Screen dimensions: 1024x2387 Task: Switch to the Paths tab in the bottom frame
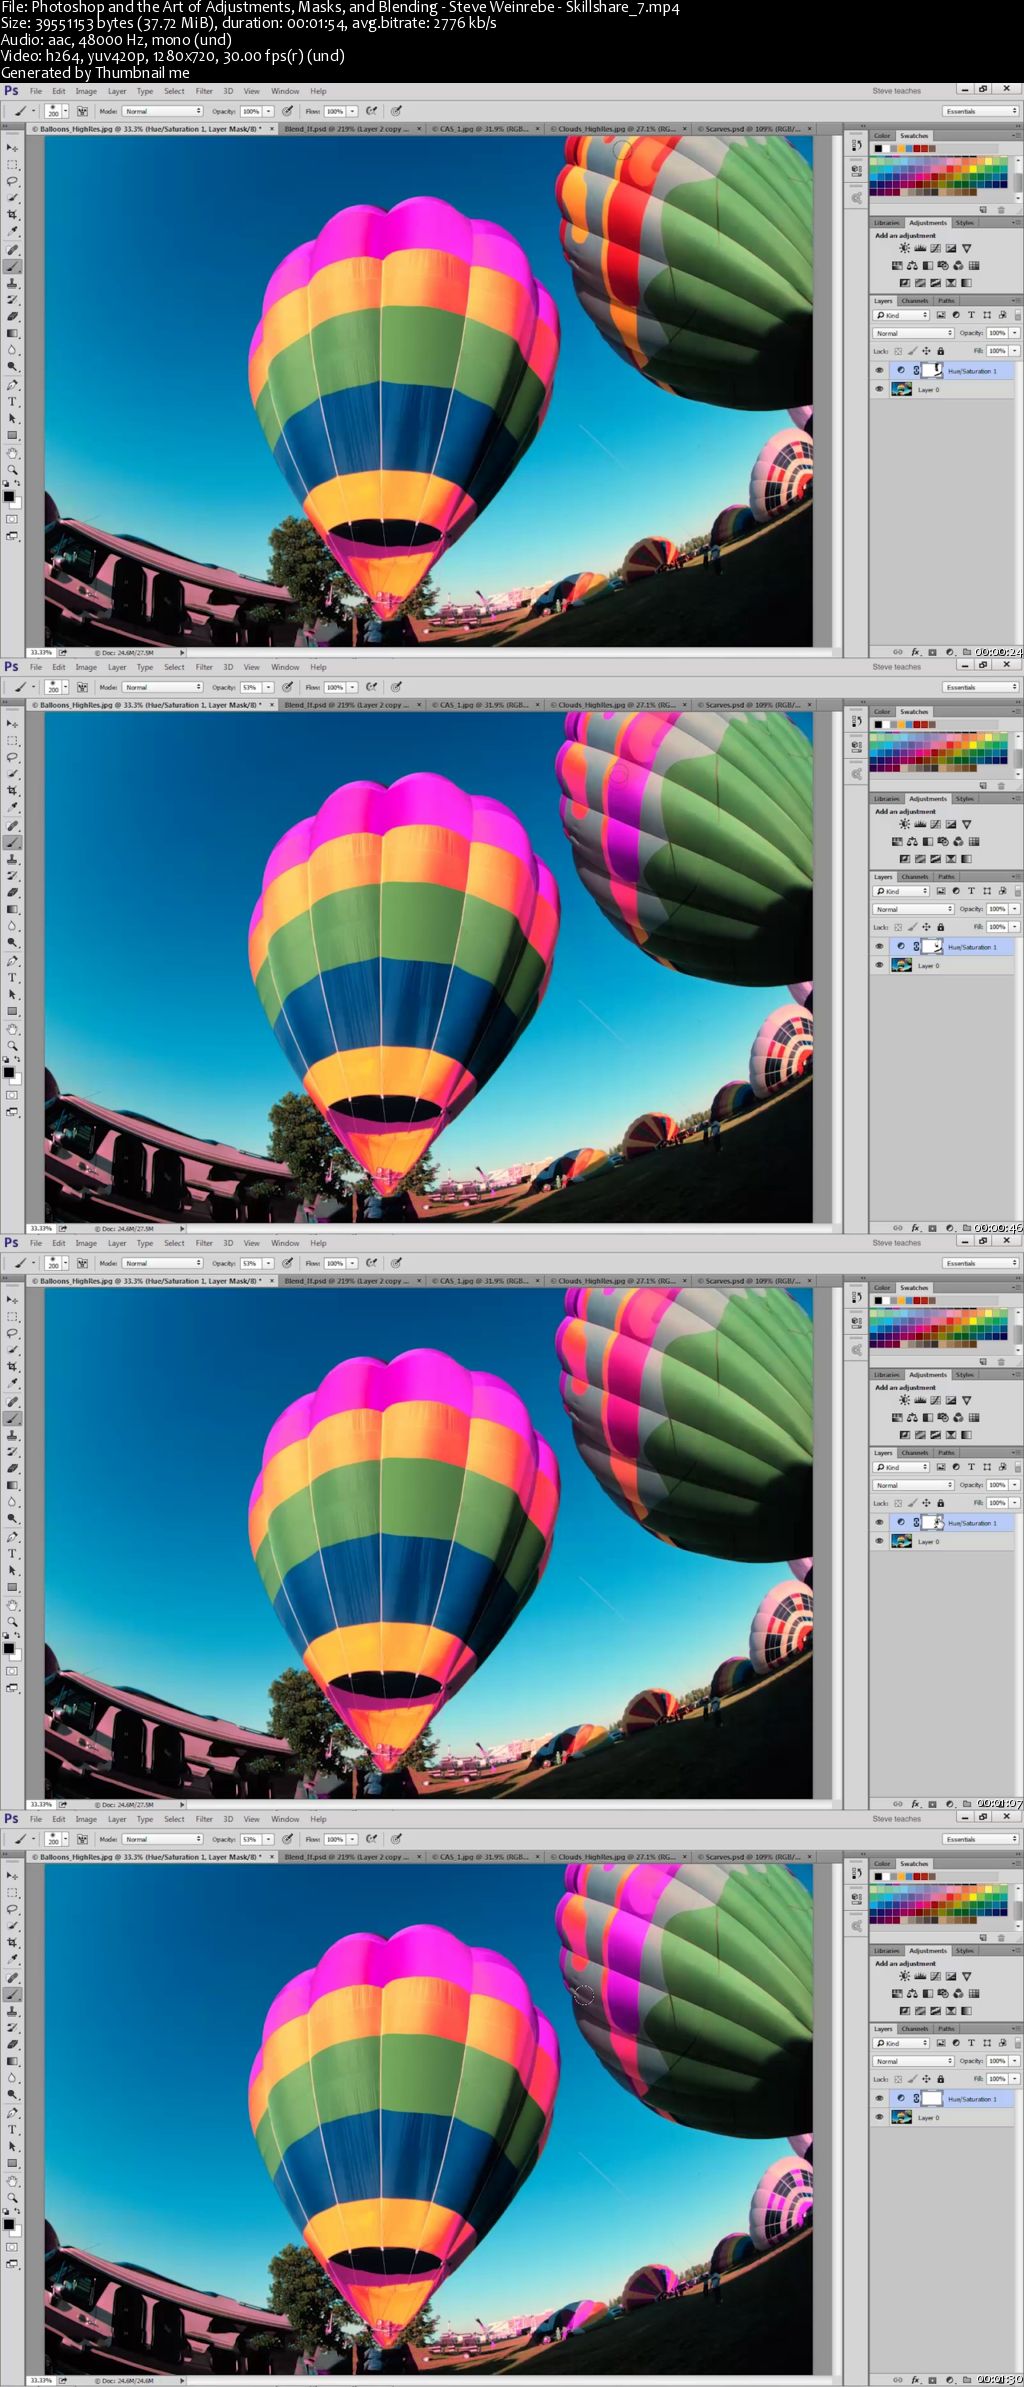946,2028
